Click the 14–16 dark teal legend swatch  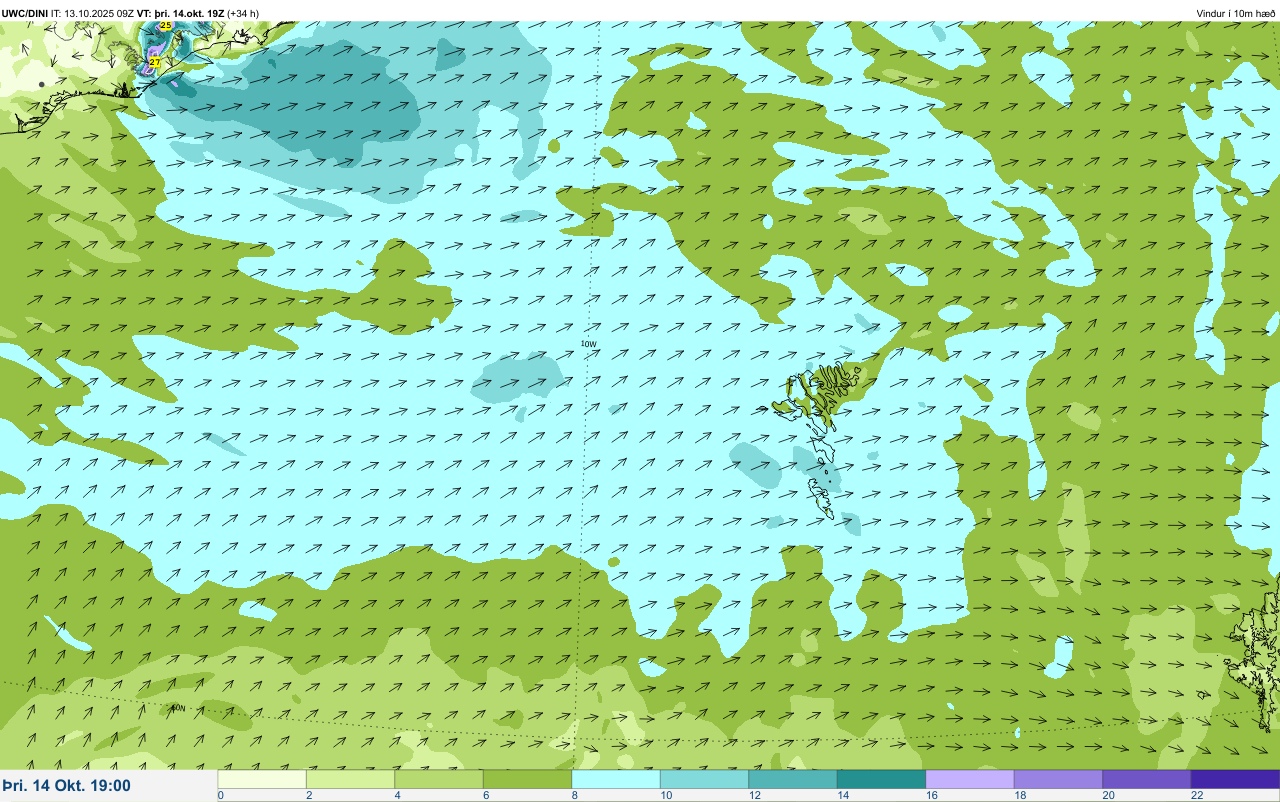881,779
